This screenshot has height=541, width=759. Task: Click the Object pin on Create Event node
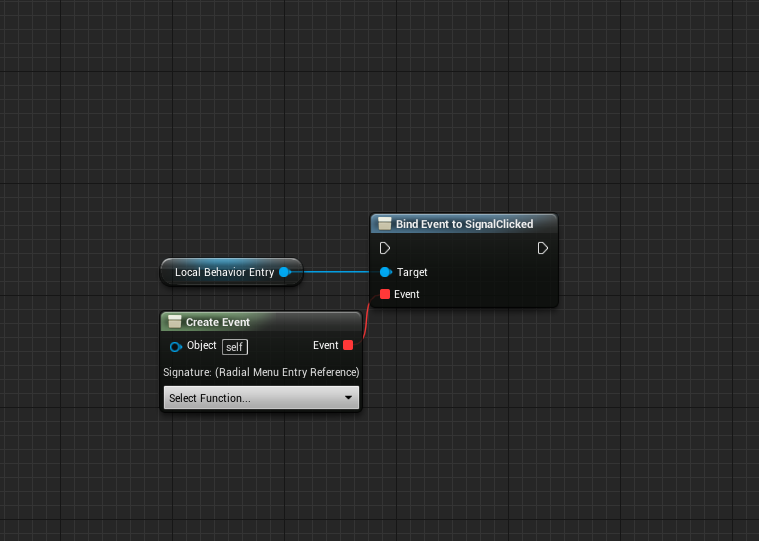click(176, 346)
